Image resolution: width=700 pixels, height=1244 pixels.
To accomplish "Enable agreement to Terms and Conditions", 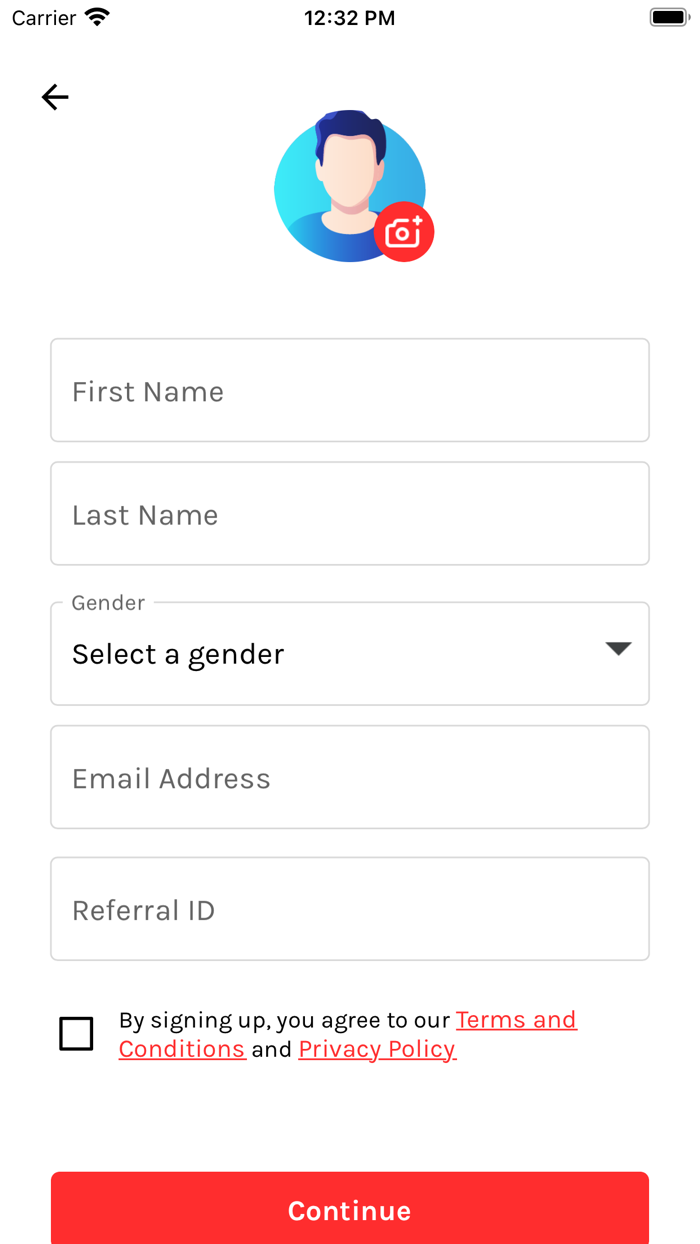I will point(76,1034).
